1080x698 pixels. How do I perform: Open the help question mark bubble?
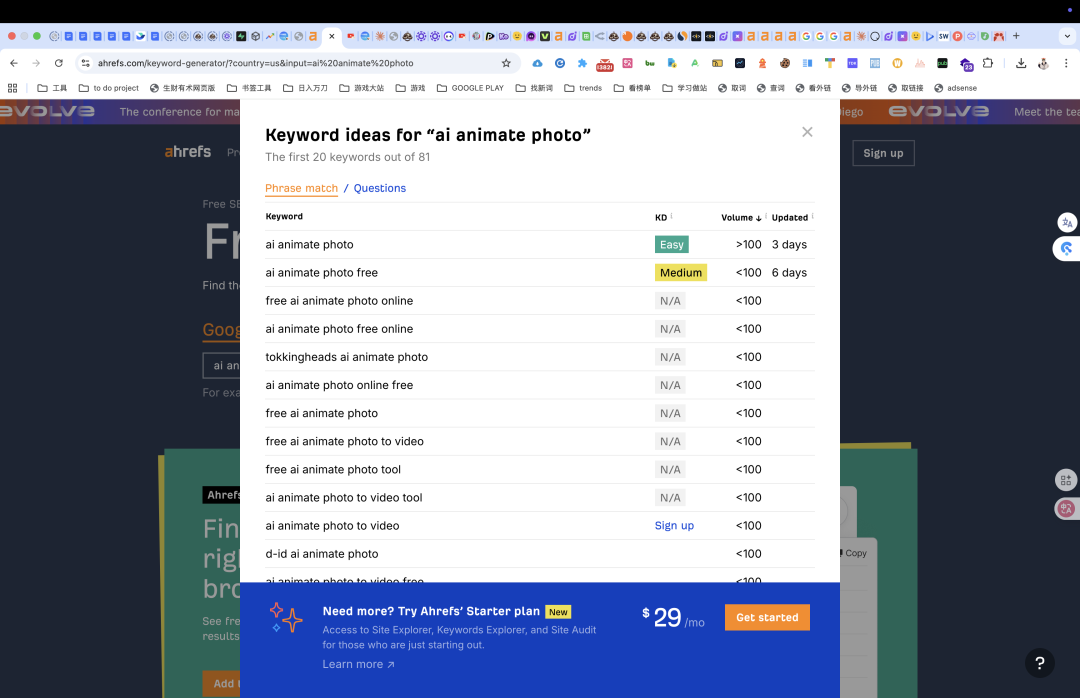(x=1039, y=663)
